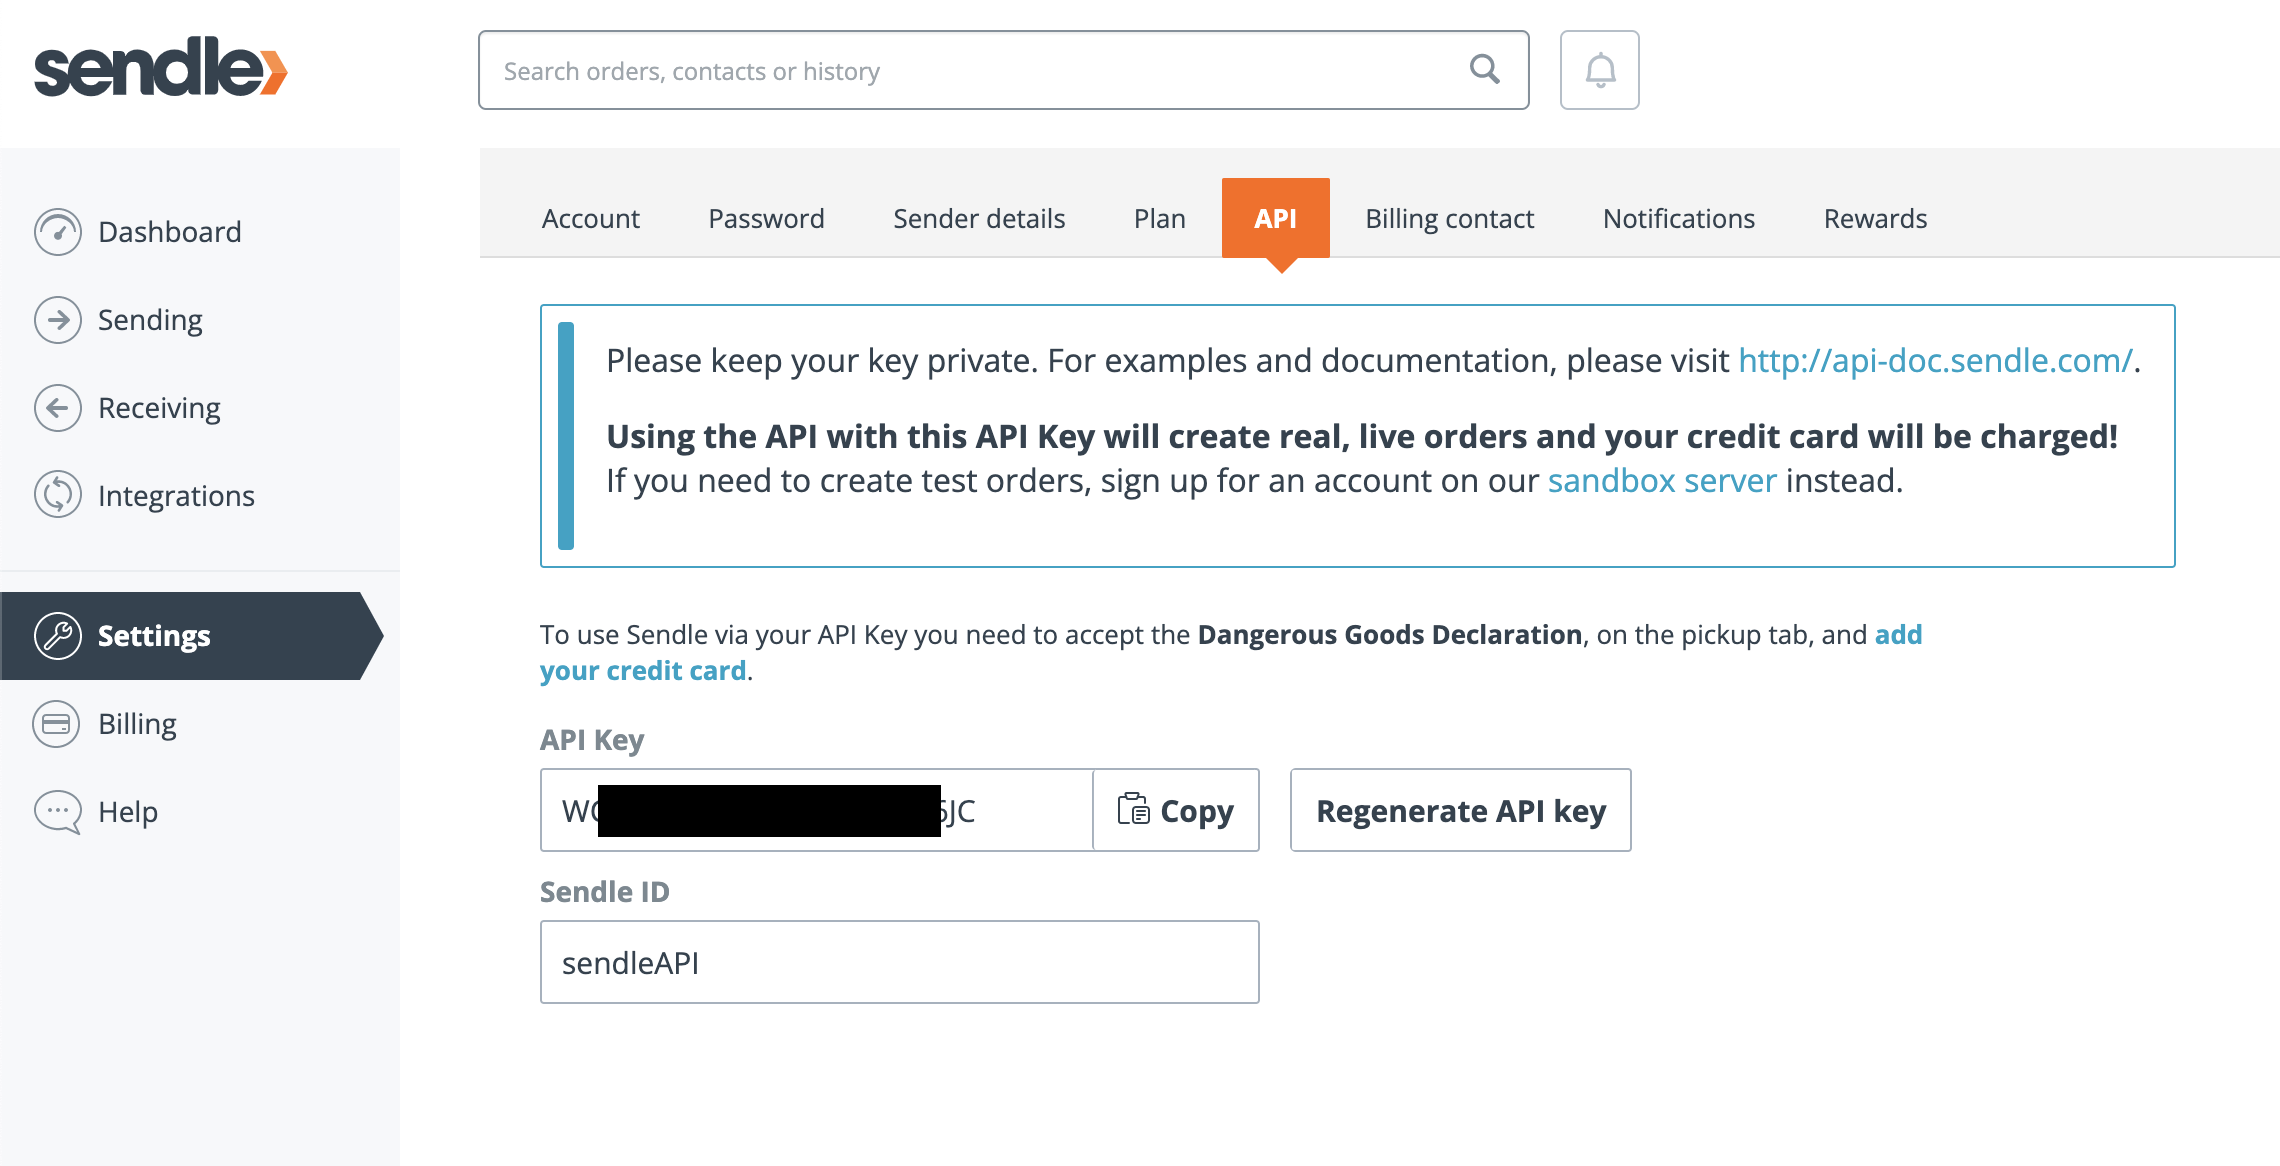
Task: Select the Billing contact tab
Action: coord(1449,219)
